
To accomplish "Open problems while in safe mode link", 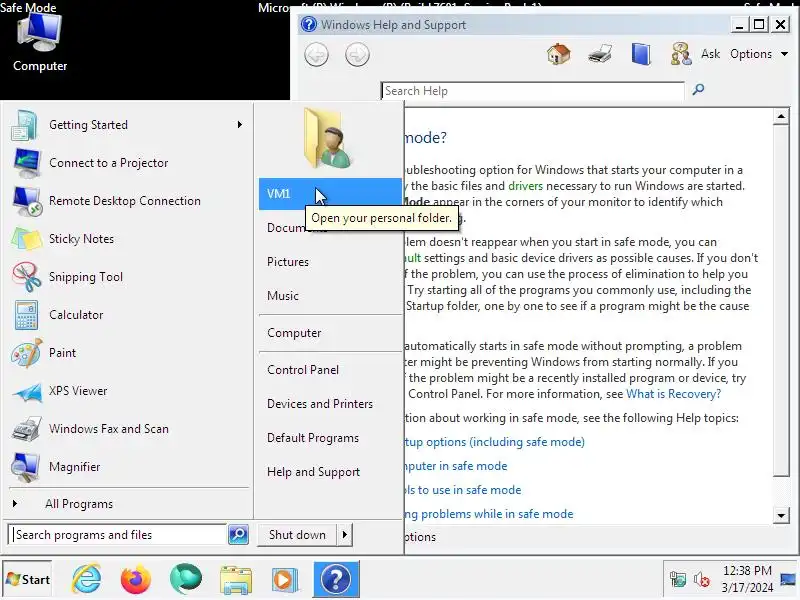I will pos(489,514).
